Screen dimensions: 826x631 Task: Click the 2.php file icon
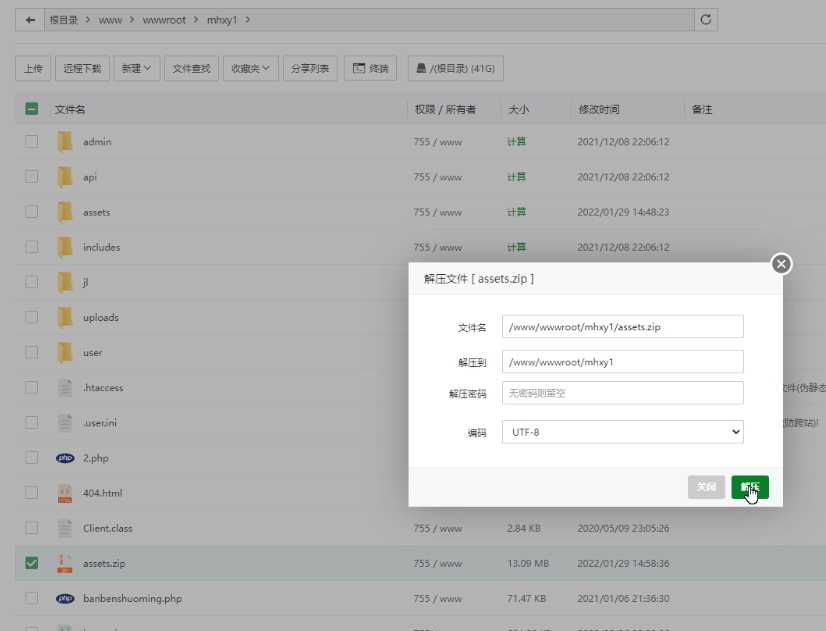pos(65,458)
